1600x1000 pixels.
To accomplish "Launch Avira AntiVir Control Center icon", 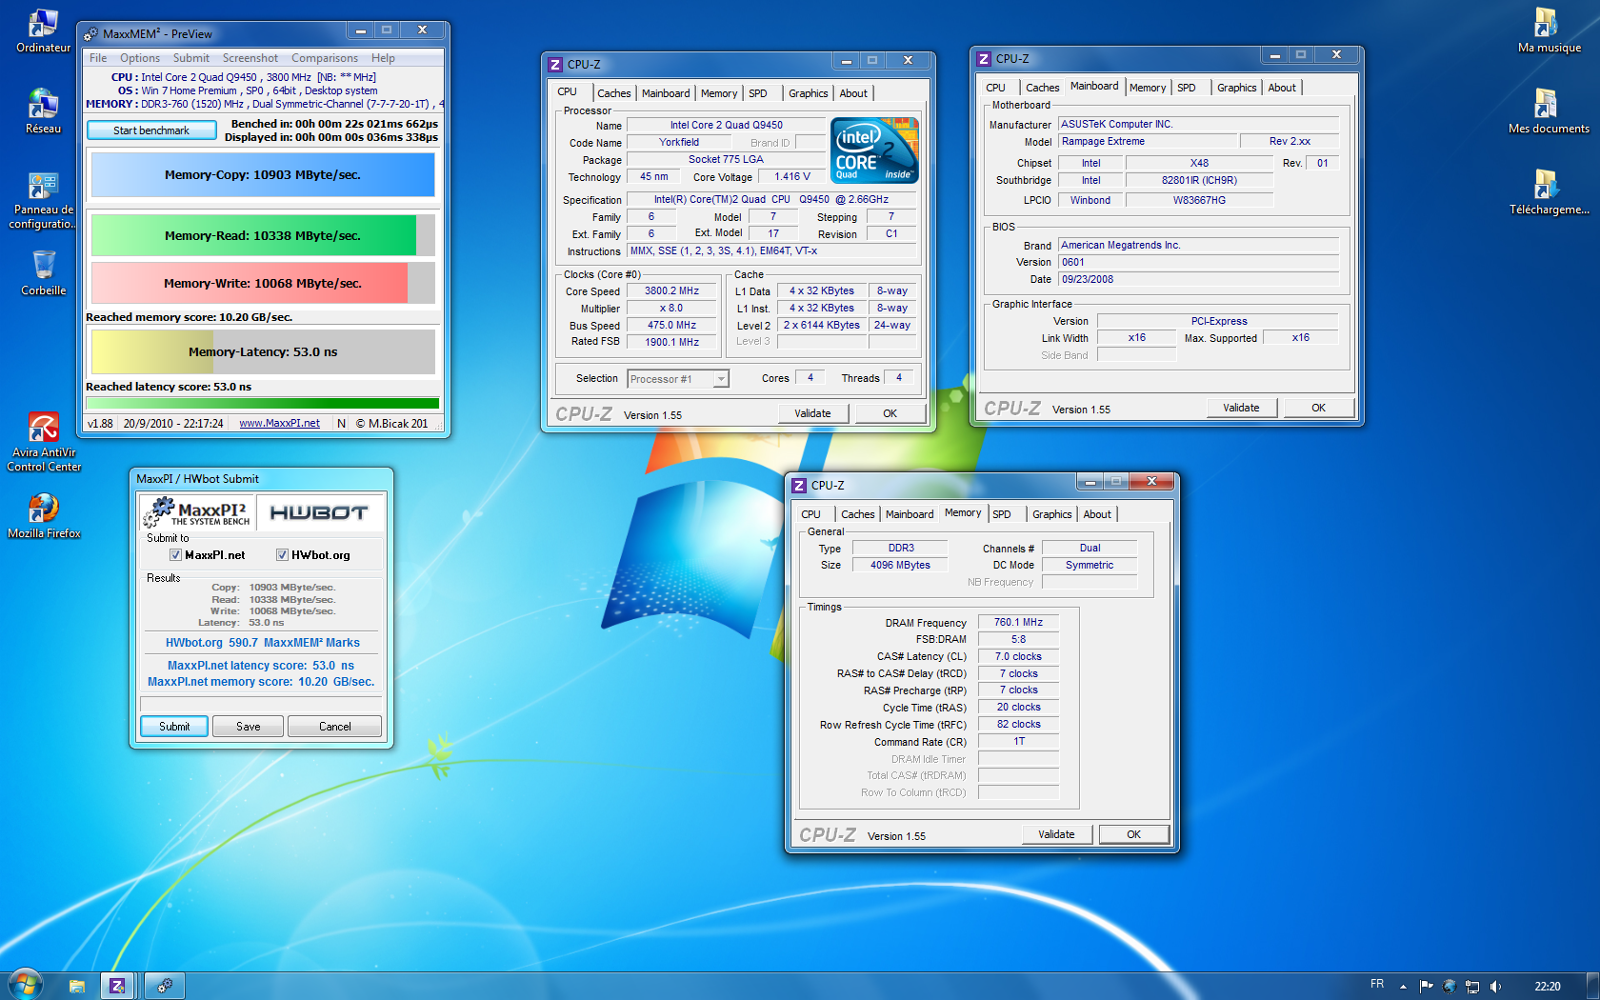I will [43, 442].
